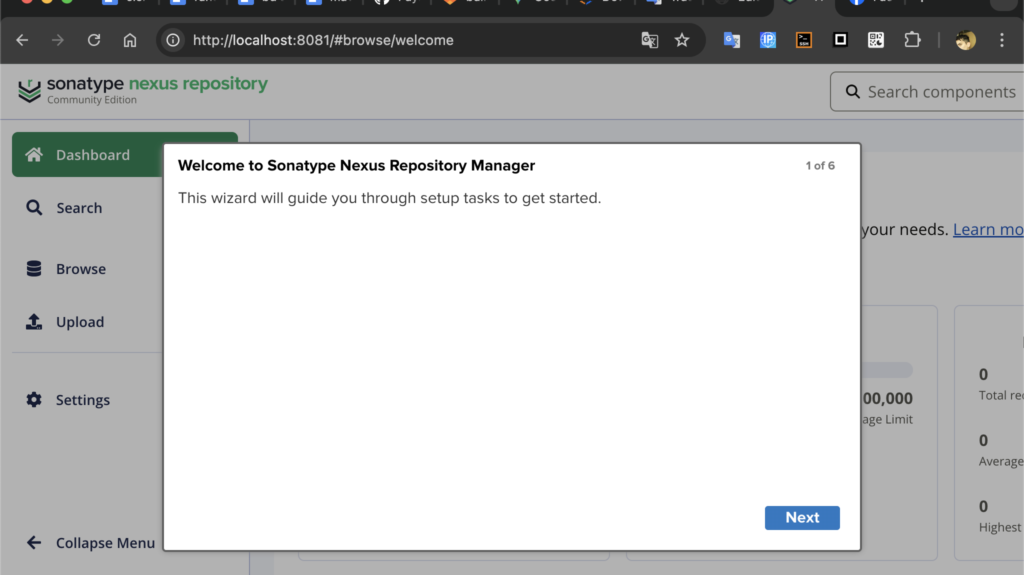This screenshot has height=575, width=1024.
Task: Bookmark this page with star icon
Action: [682, 40]
